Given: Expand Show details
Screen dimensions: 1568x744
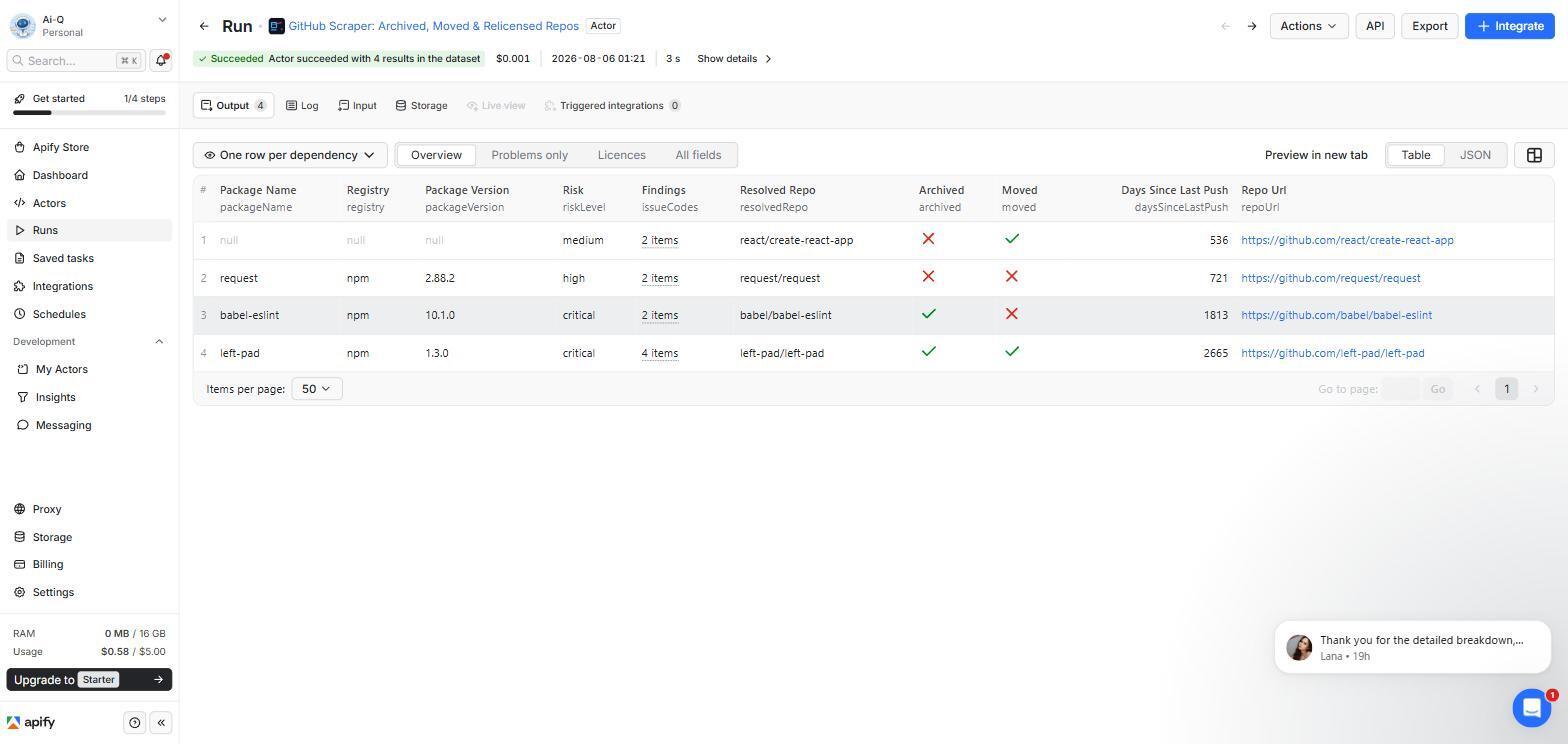Looking at the screenshot, I should [735, 59].
